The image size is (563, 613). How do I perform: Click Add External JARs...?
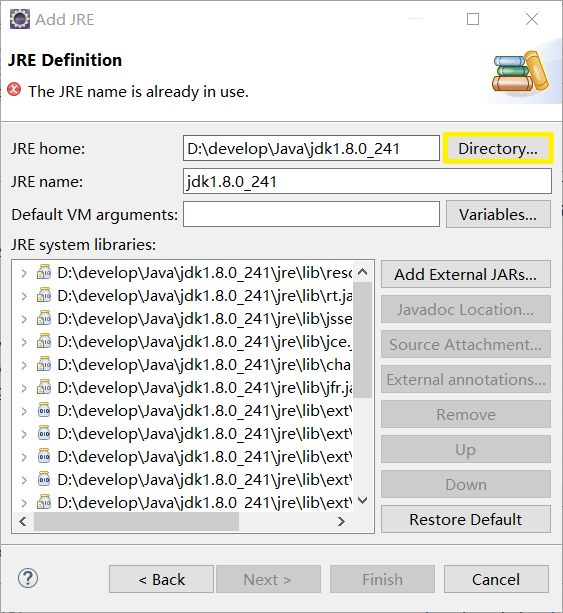pyautogui.click(x=466, y=274)
